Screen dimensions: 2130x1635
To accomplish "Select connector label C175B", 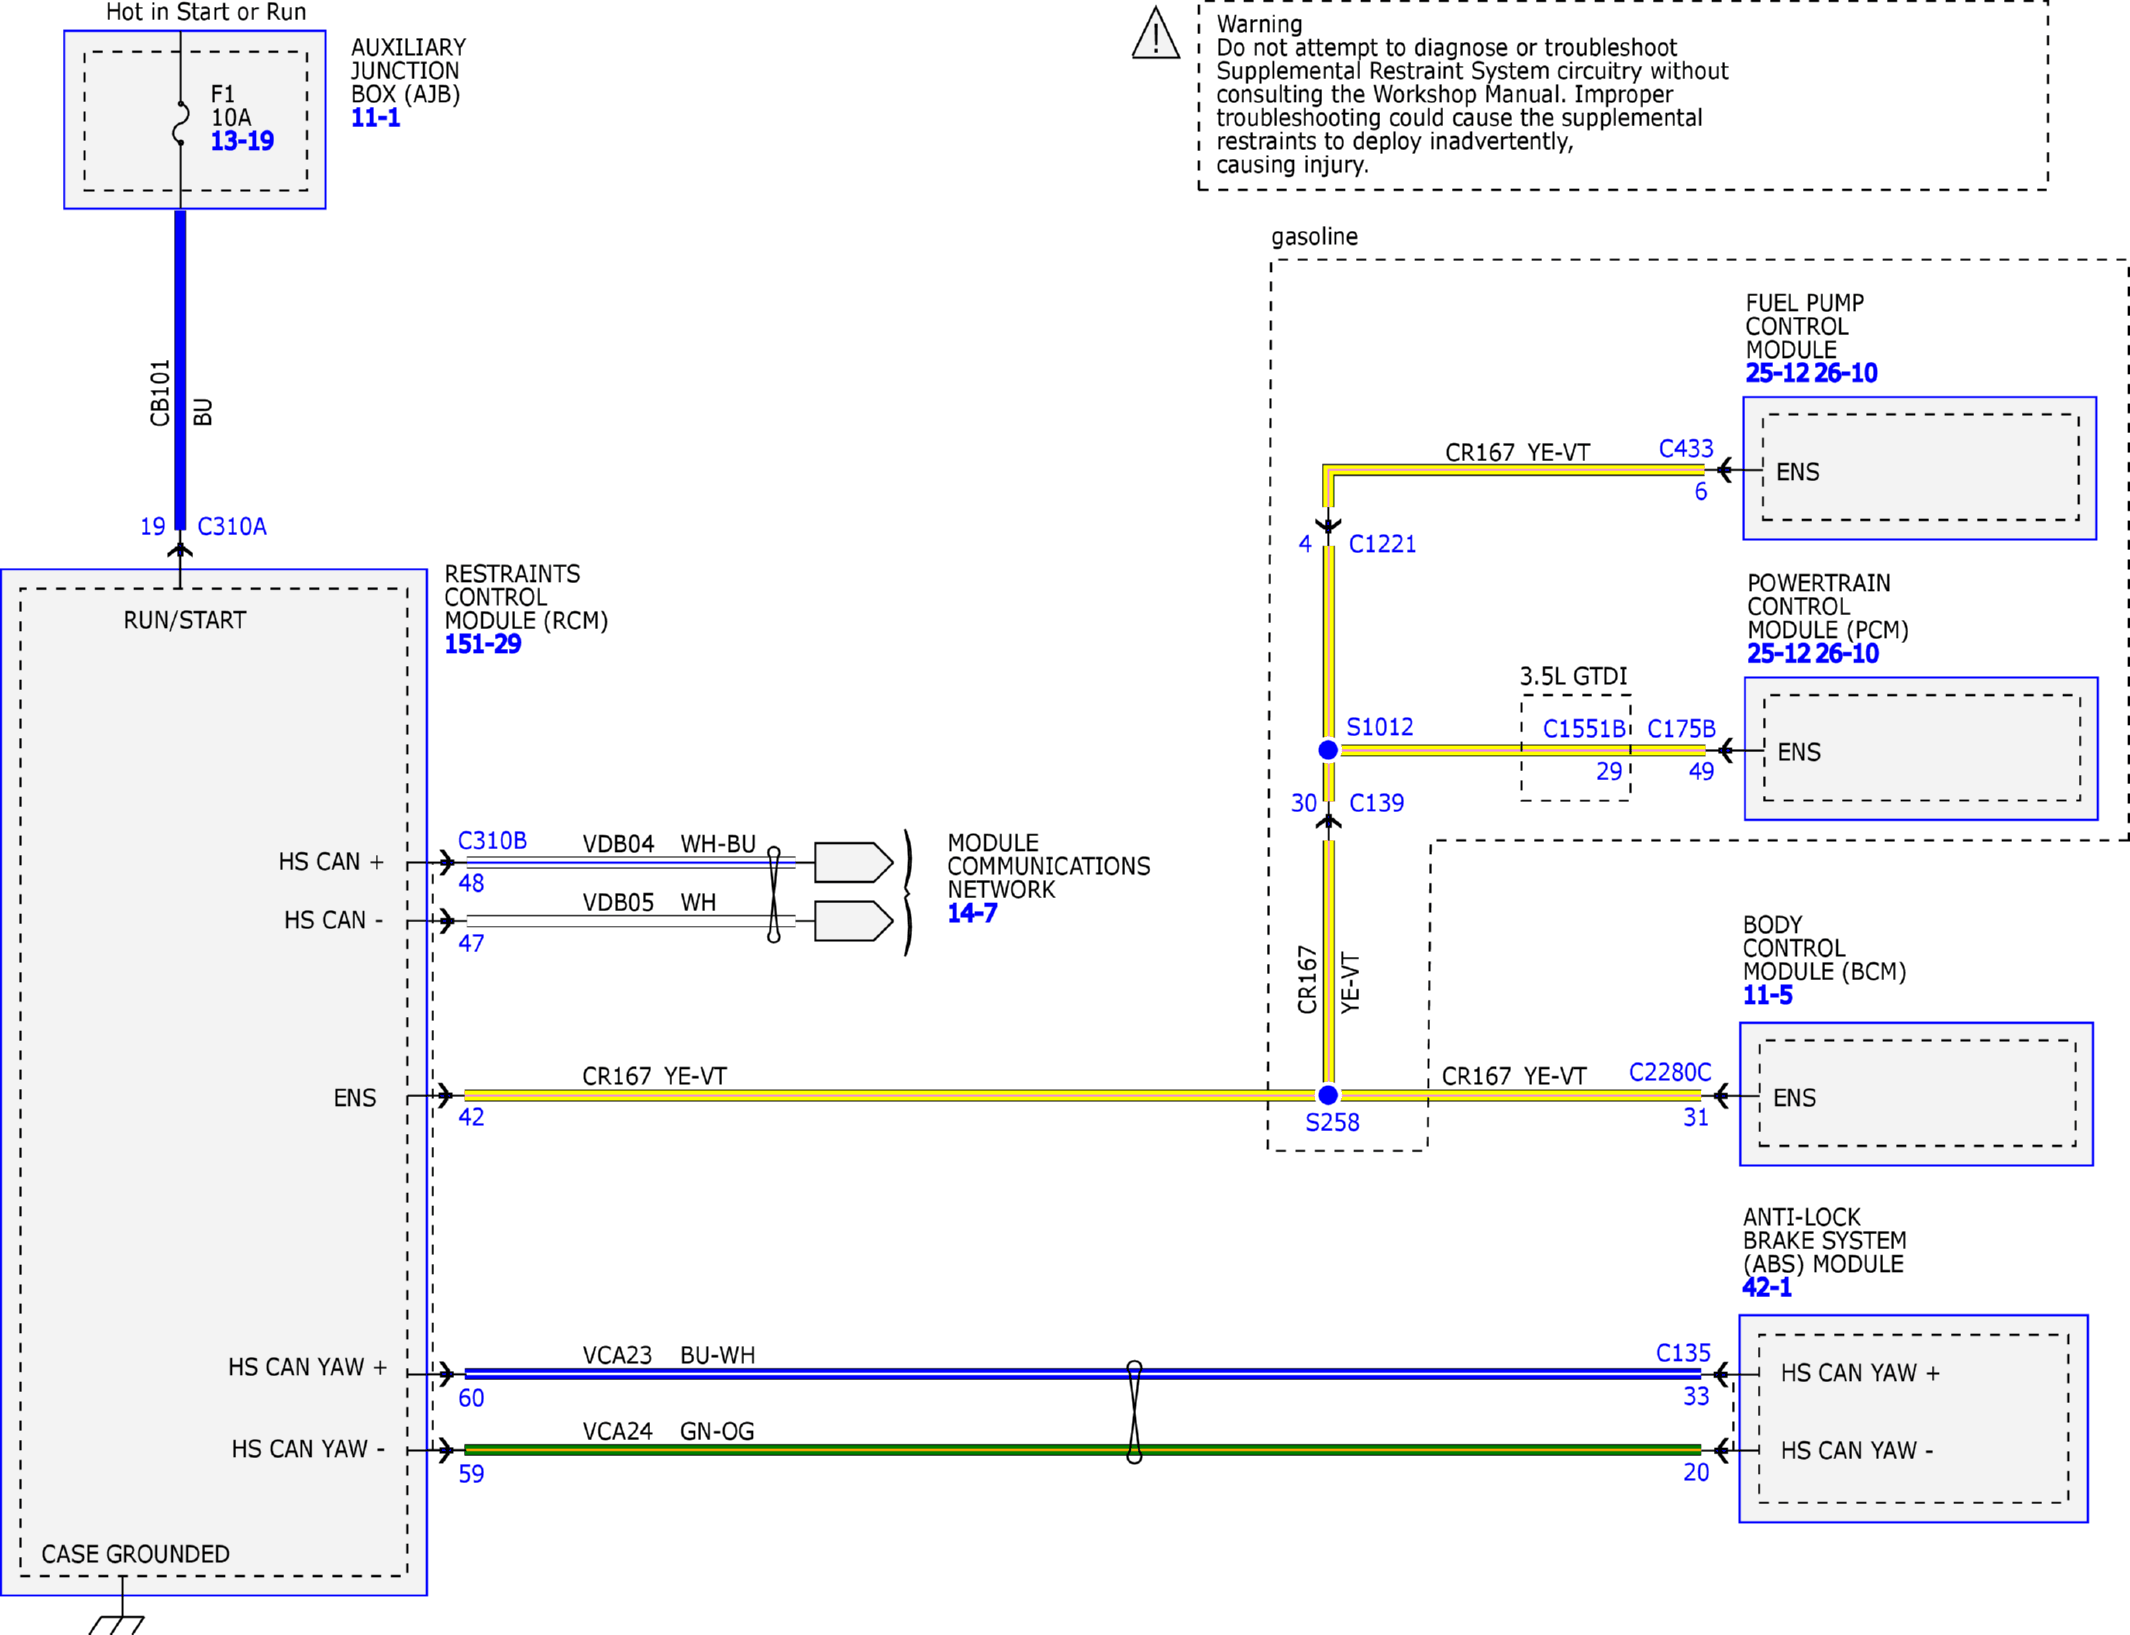I will pyautogui.click(x=1682, y=729).
